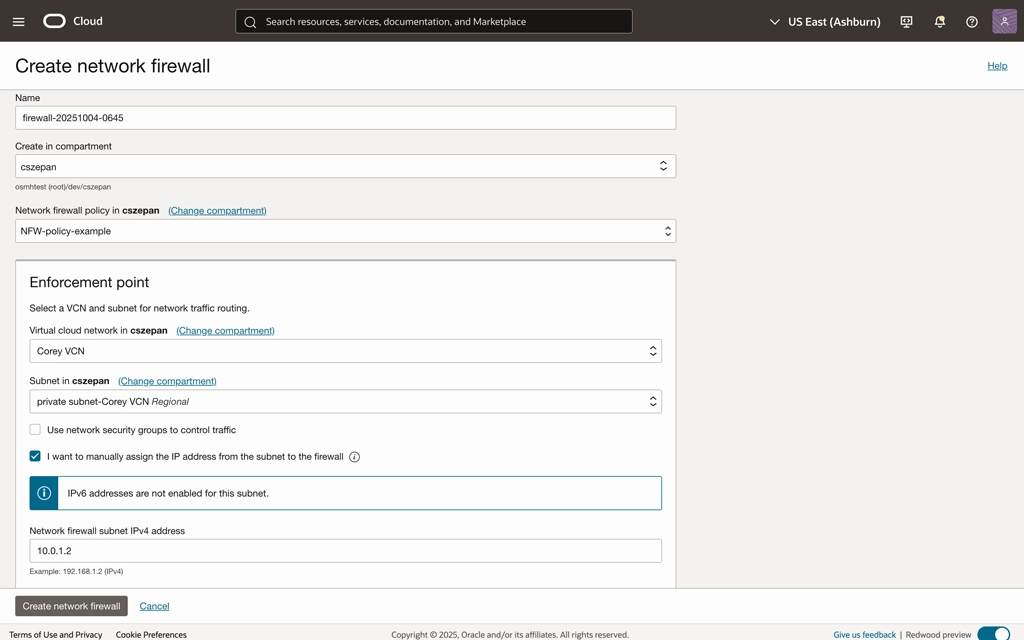The image size is (1024, 640).
Task: Open the US East (Ashburn) region menu
Action: click(824, 21)
